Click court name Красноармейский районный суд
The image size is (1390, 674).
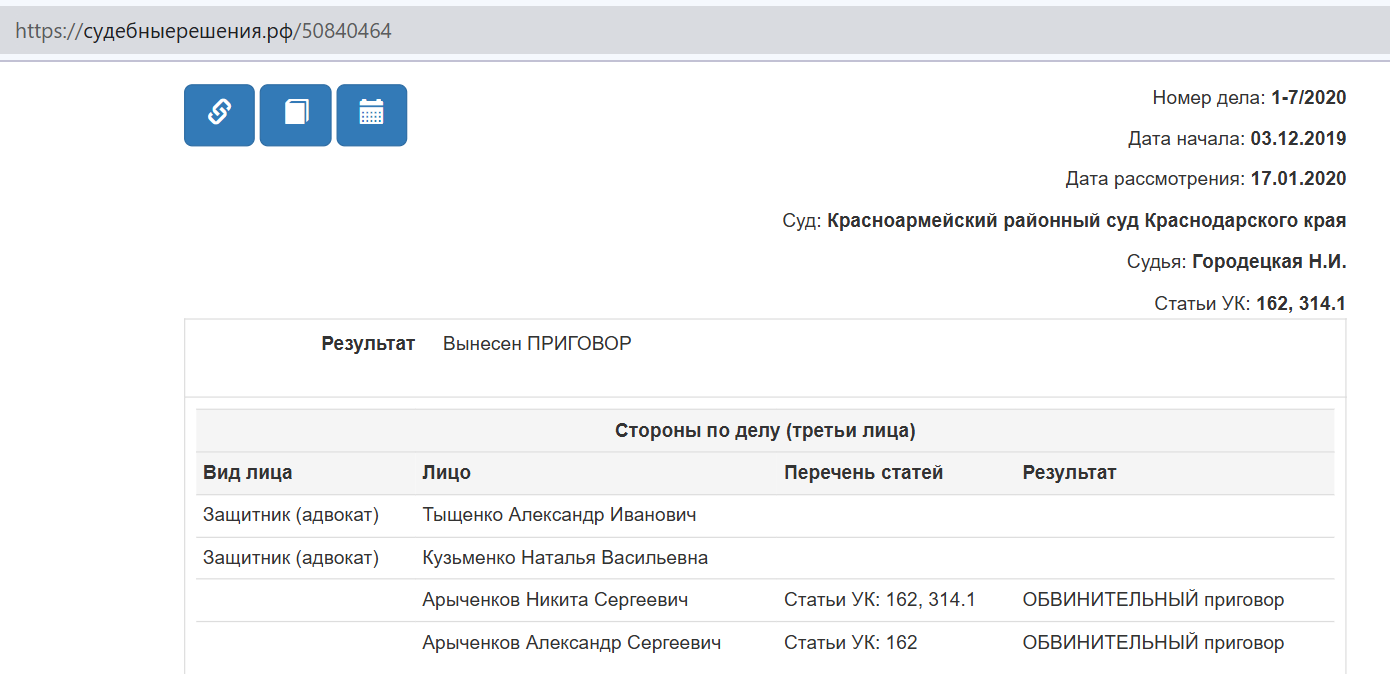pos(1086,221)
